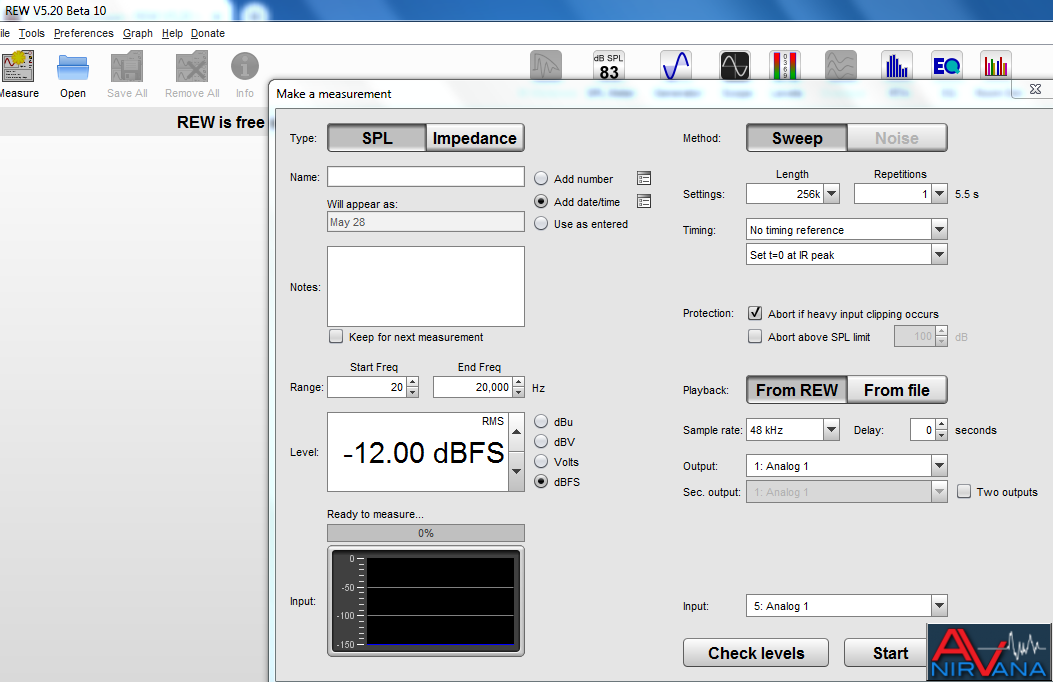The width and height of the screenshot is (1053, 682).
Task: Open the RTA blue bars icon
Action: click(897, 66)
